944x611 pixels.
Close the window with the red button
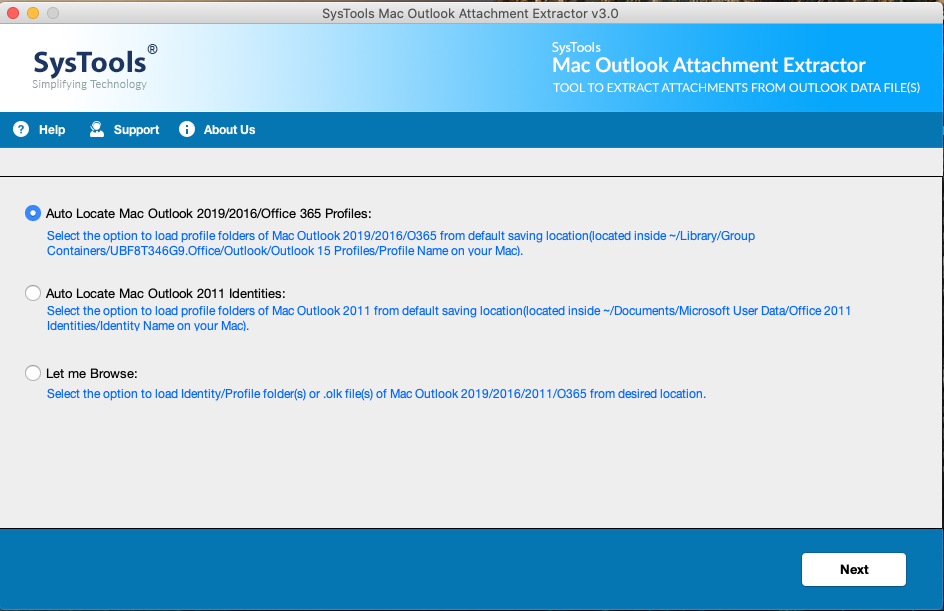pos(13,14)
